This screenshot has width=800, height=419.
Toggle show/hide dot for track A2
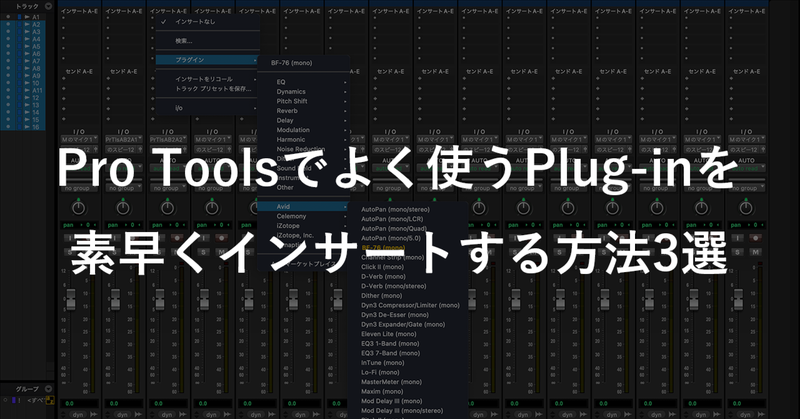pos(8,24)
